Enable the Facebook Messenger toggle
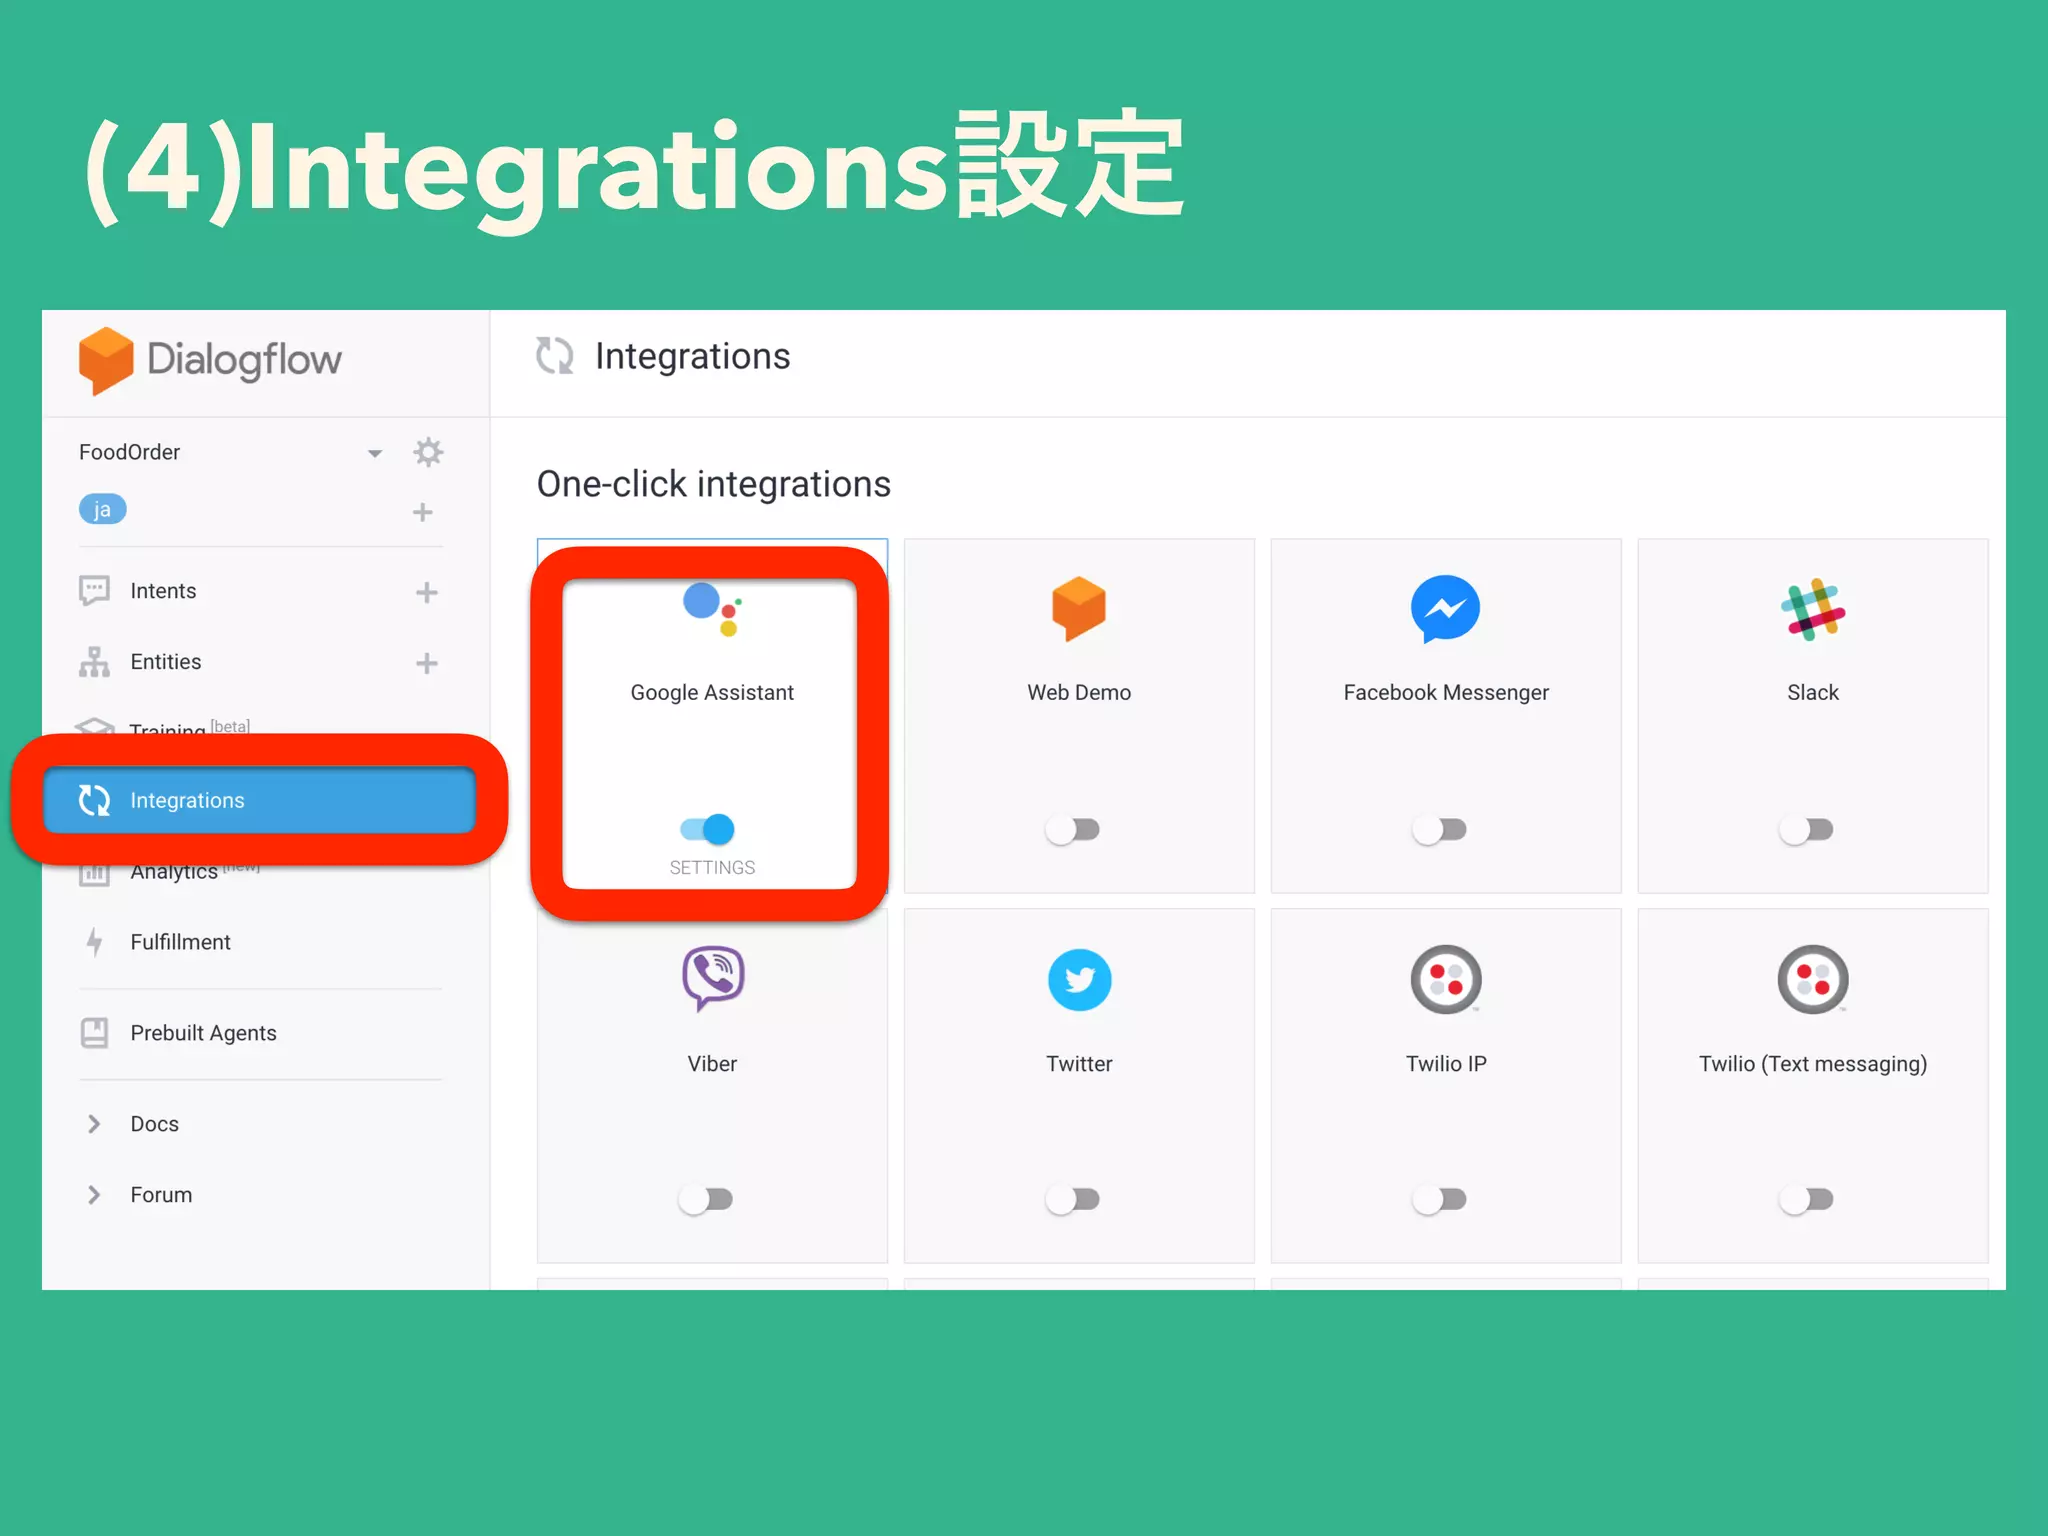Screen dimensions: 2048x1536 (1440, 829)
